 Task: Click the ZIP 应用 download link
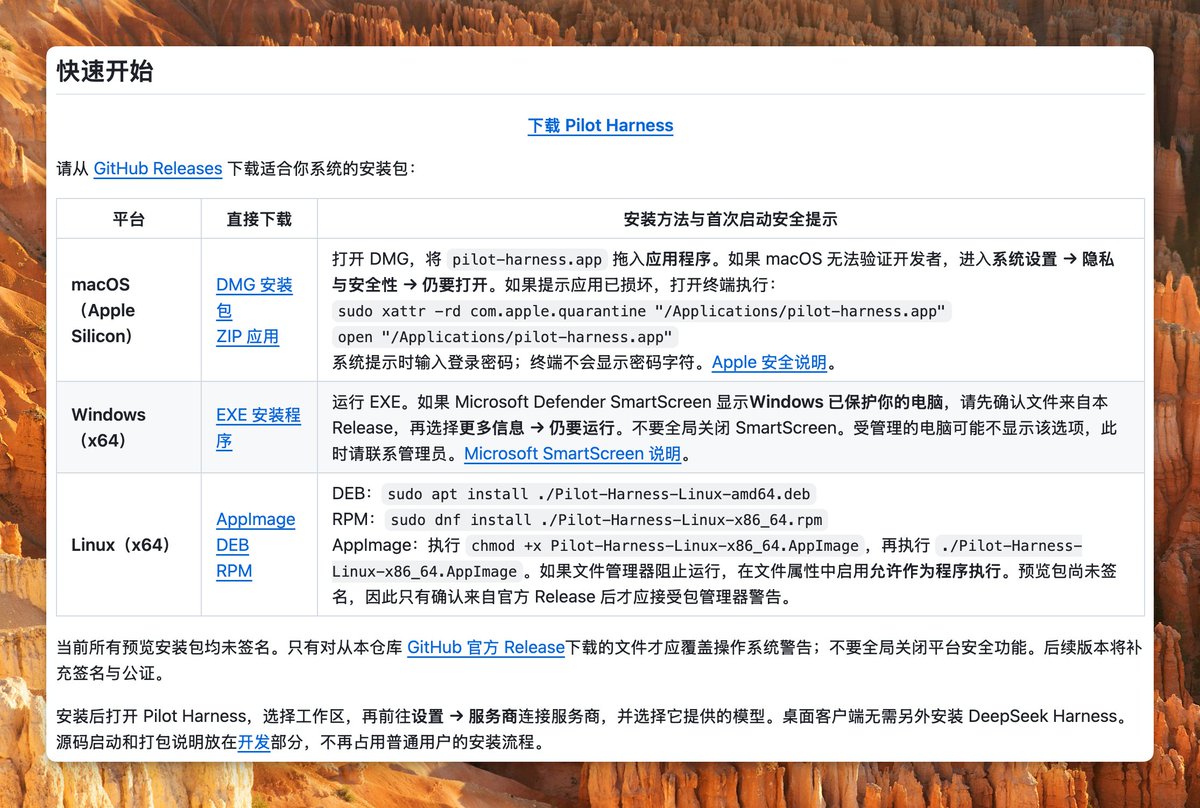point(247,337)
